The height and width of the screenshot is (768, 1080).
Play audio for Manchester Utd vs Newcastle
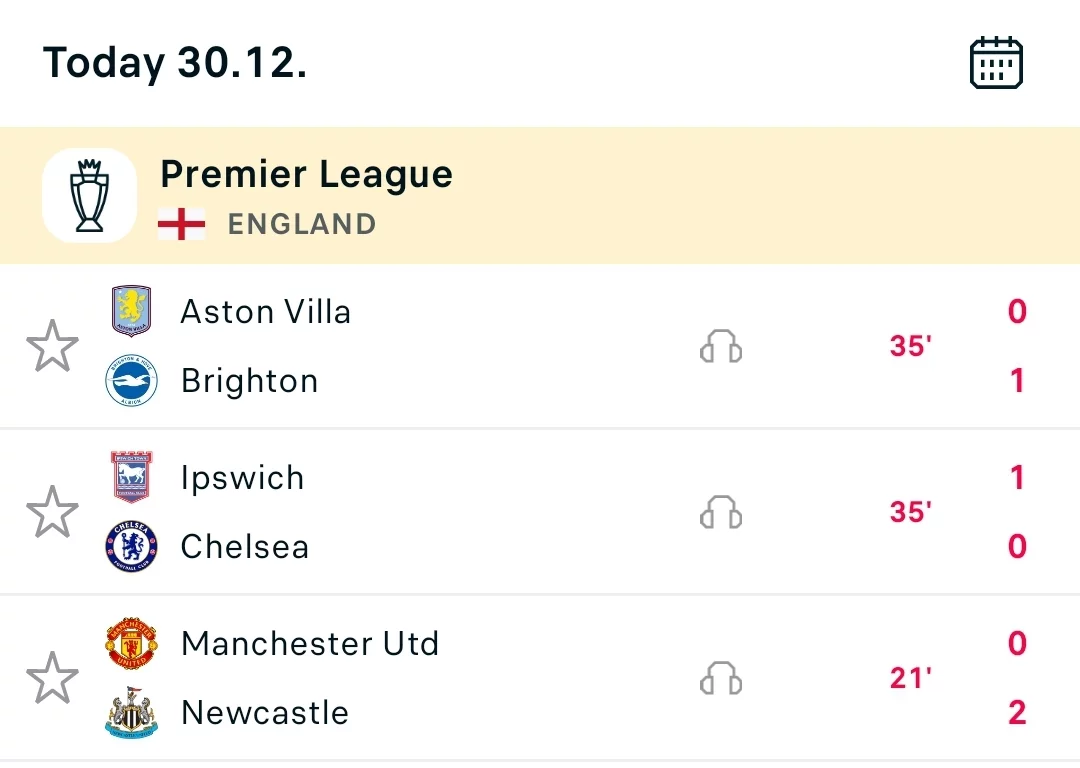(720, 678)
